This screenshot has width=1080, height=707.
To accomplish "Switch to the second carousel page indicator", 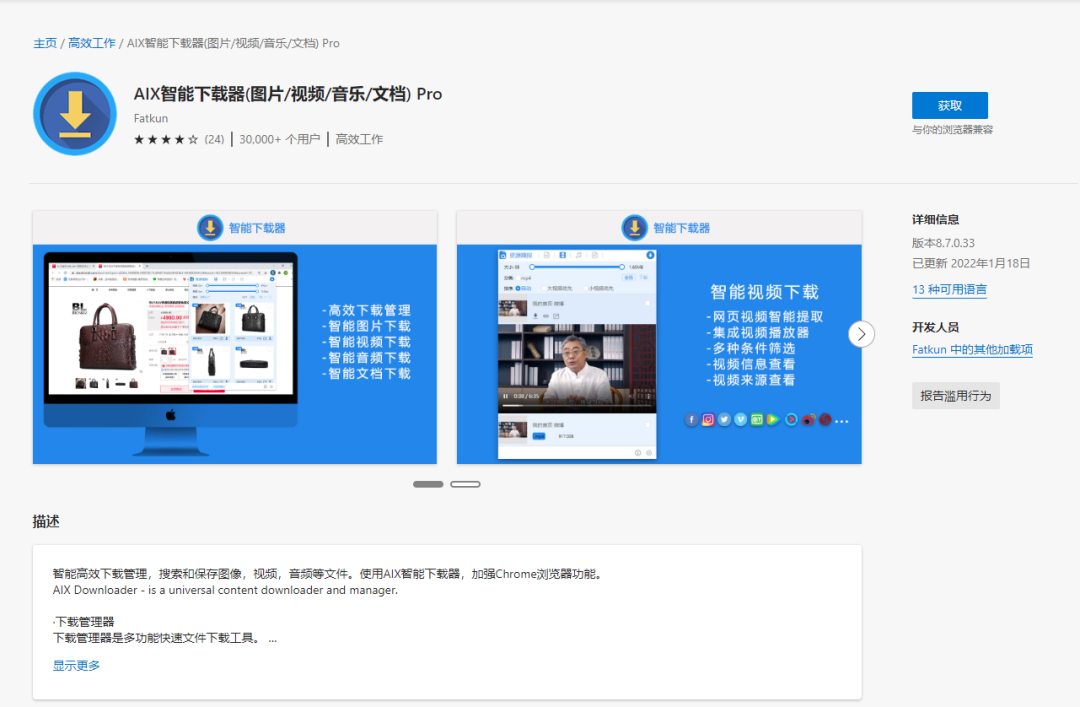I will 465,484.
